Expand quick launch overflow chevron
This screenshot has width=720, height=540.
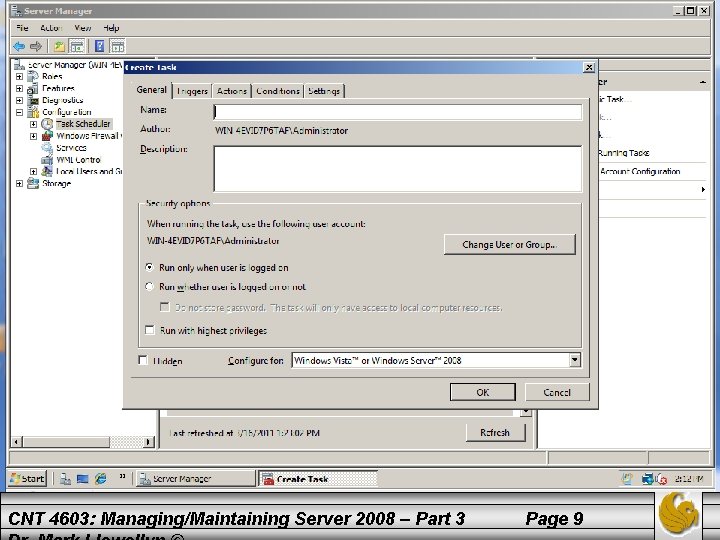click(122, 476)
